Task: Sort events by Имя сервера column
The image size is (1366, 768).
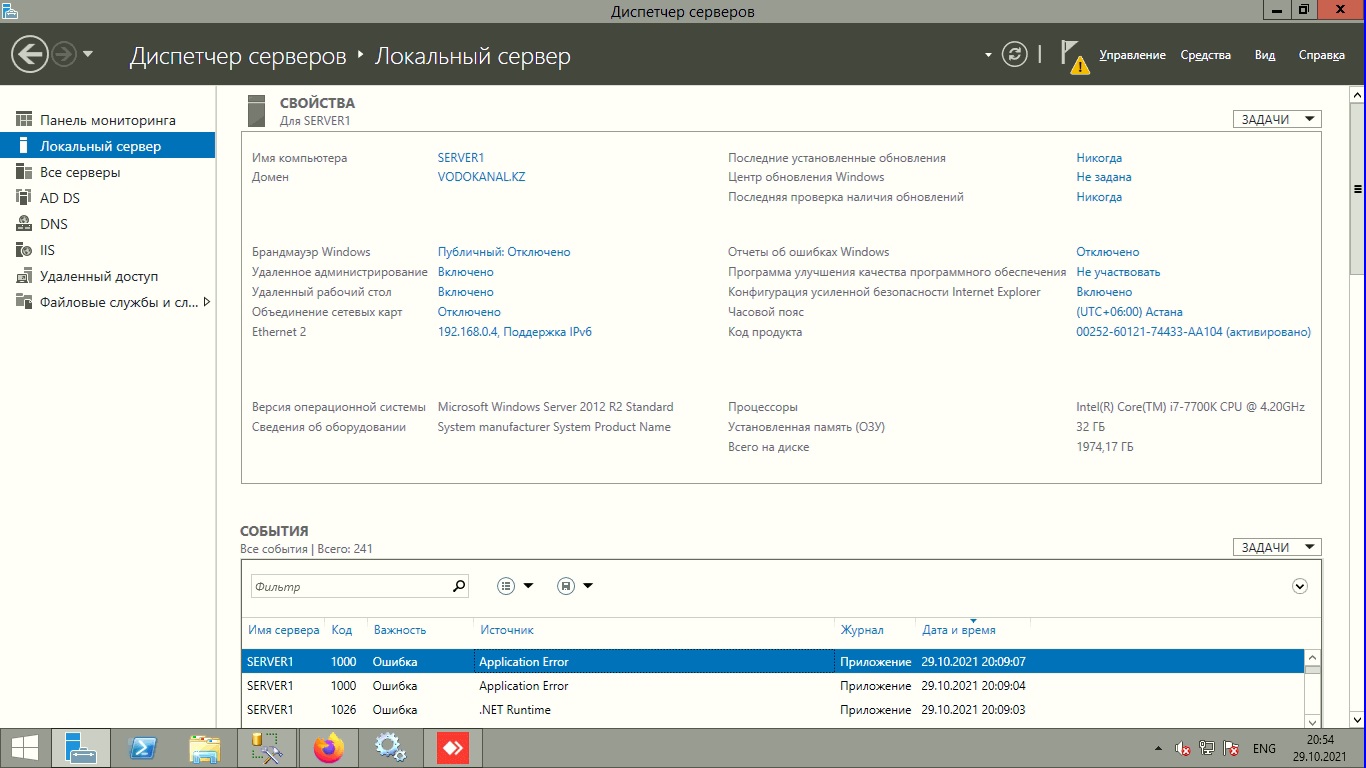Action: click(x=284, y=630)
